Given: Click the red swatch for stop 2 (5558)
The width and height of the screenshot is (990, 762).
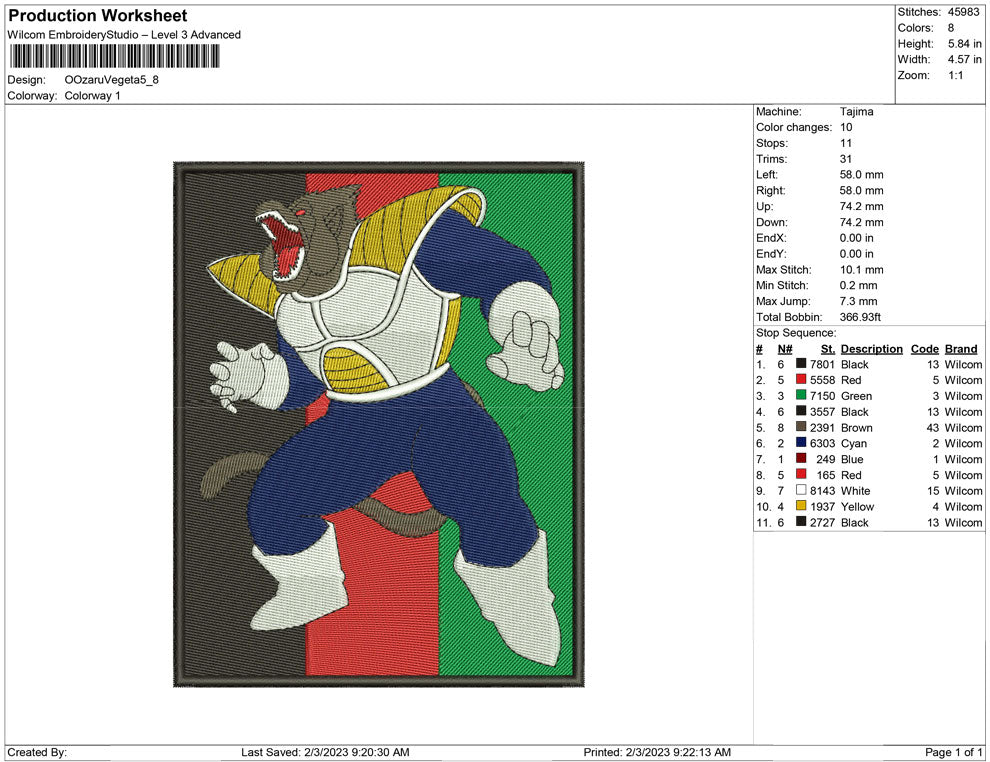Looking at the screenshot, I should click(801, 379).
